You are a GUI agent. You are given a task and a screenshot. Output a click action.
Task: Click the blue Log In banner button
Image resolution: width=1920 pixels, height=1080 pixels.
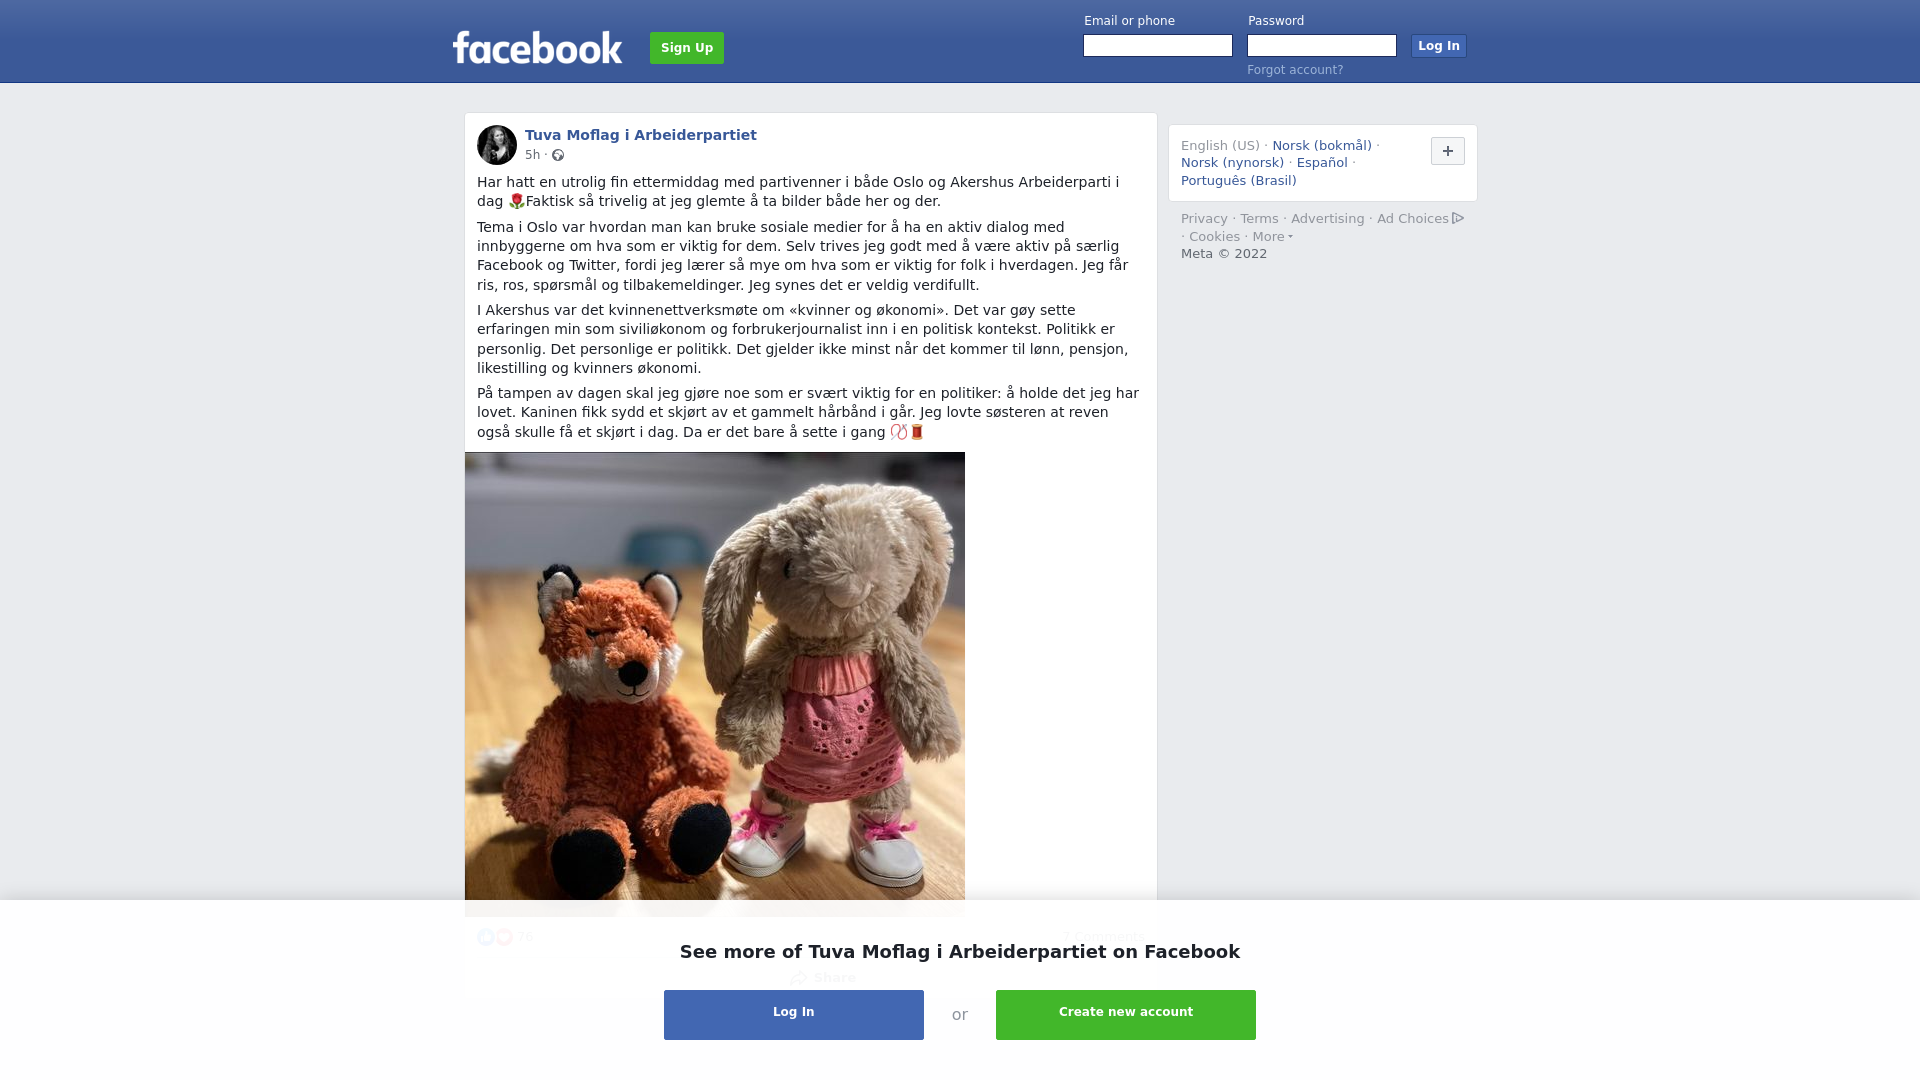tap(794, 1015)
